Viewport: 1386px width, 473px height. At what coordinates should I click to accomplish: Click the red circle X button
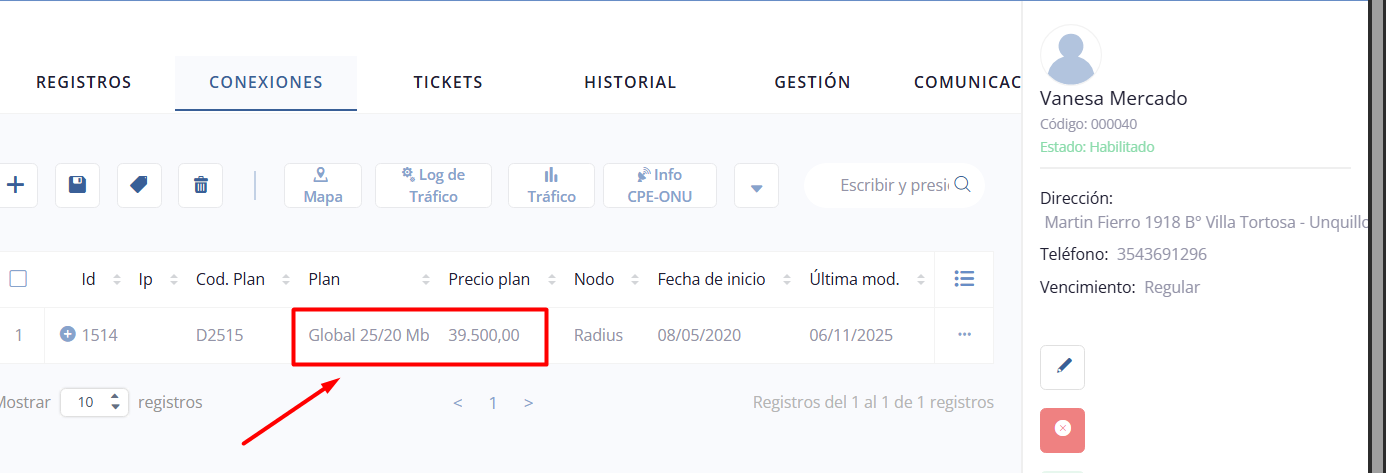point(1062,429)
